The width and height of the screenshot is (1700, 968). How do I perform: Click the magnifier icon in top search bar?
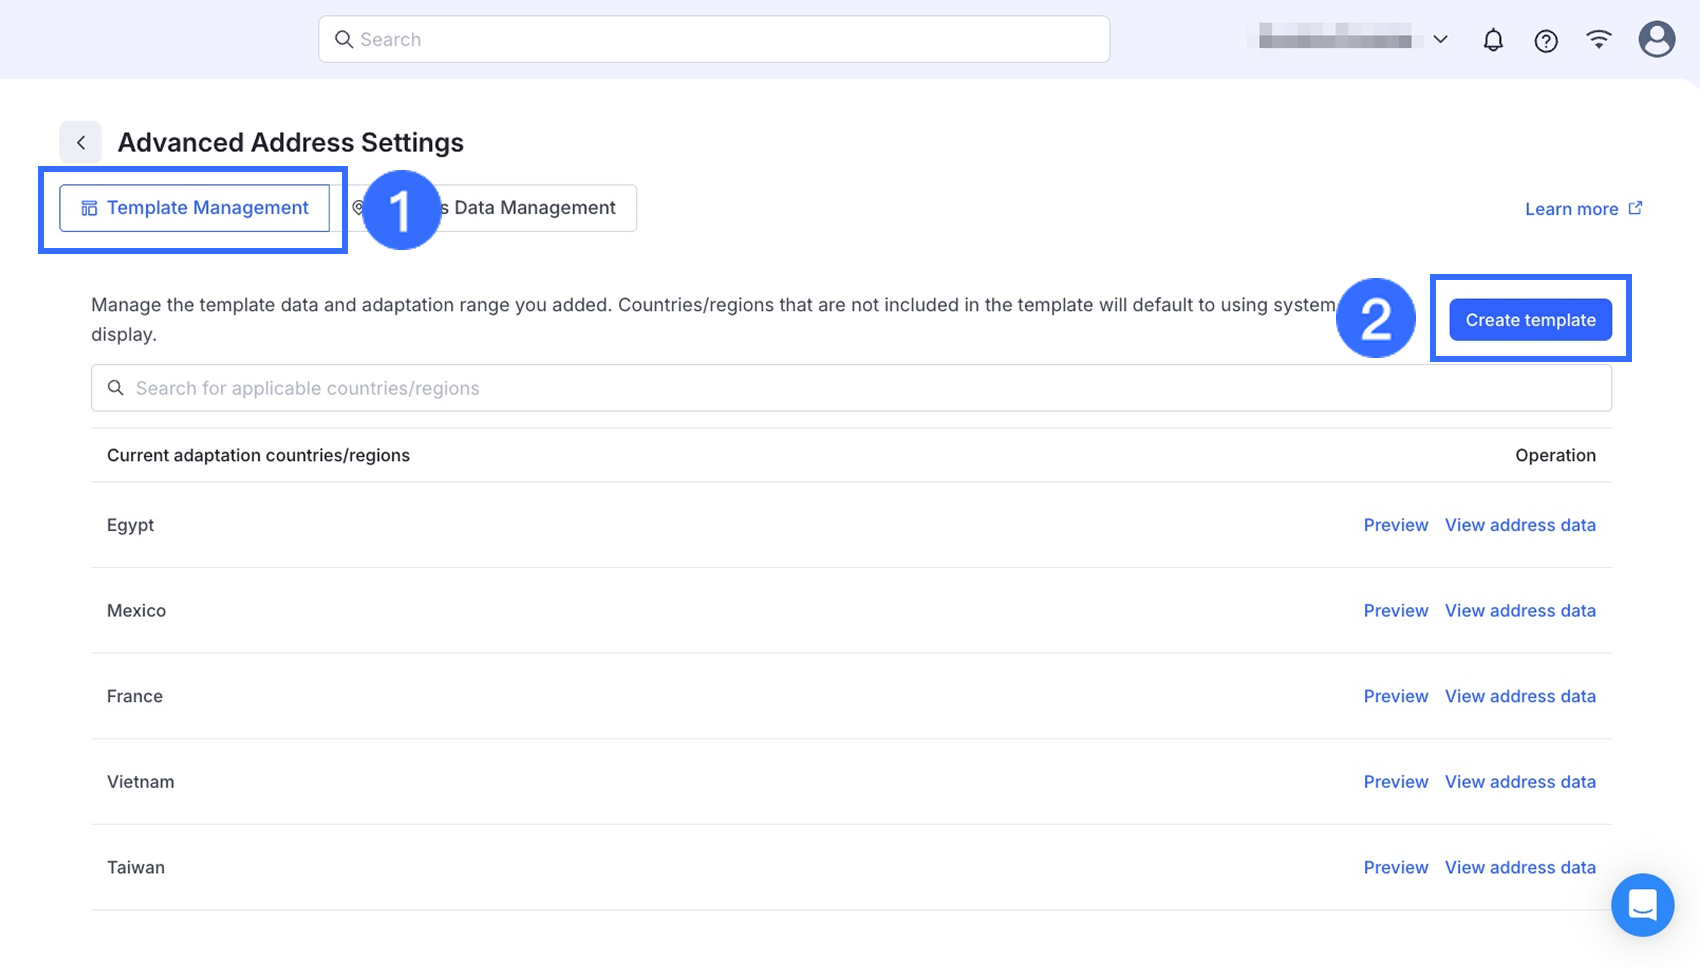[x=344, y=39]
